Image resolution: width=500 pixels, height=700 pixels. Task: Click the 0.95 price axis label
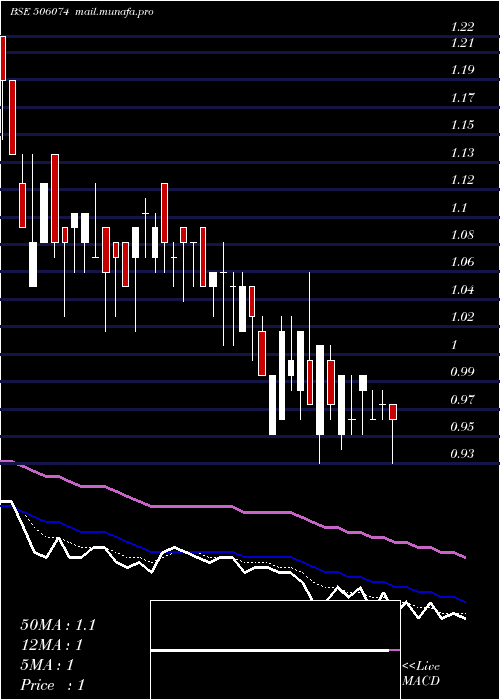pyautogui.click(x=462, y=427)
